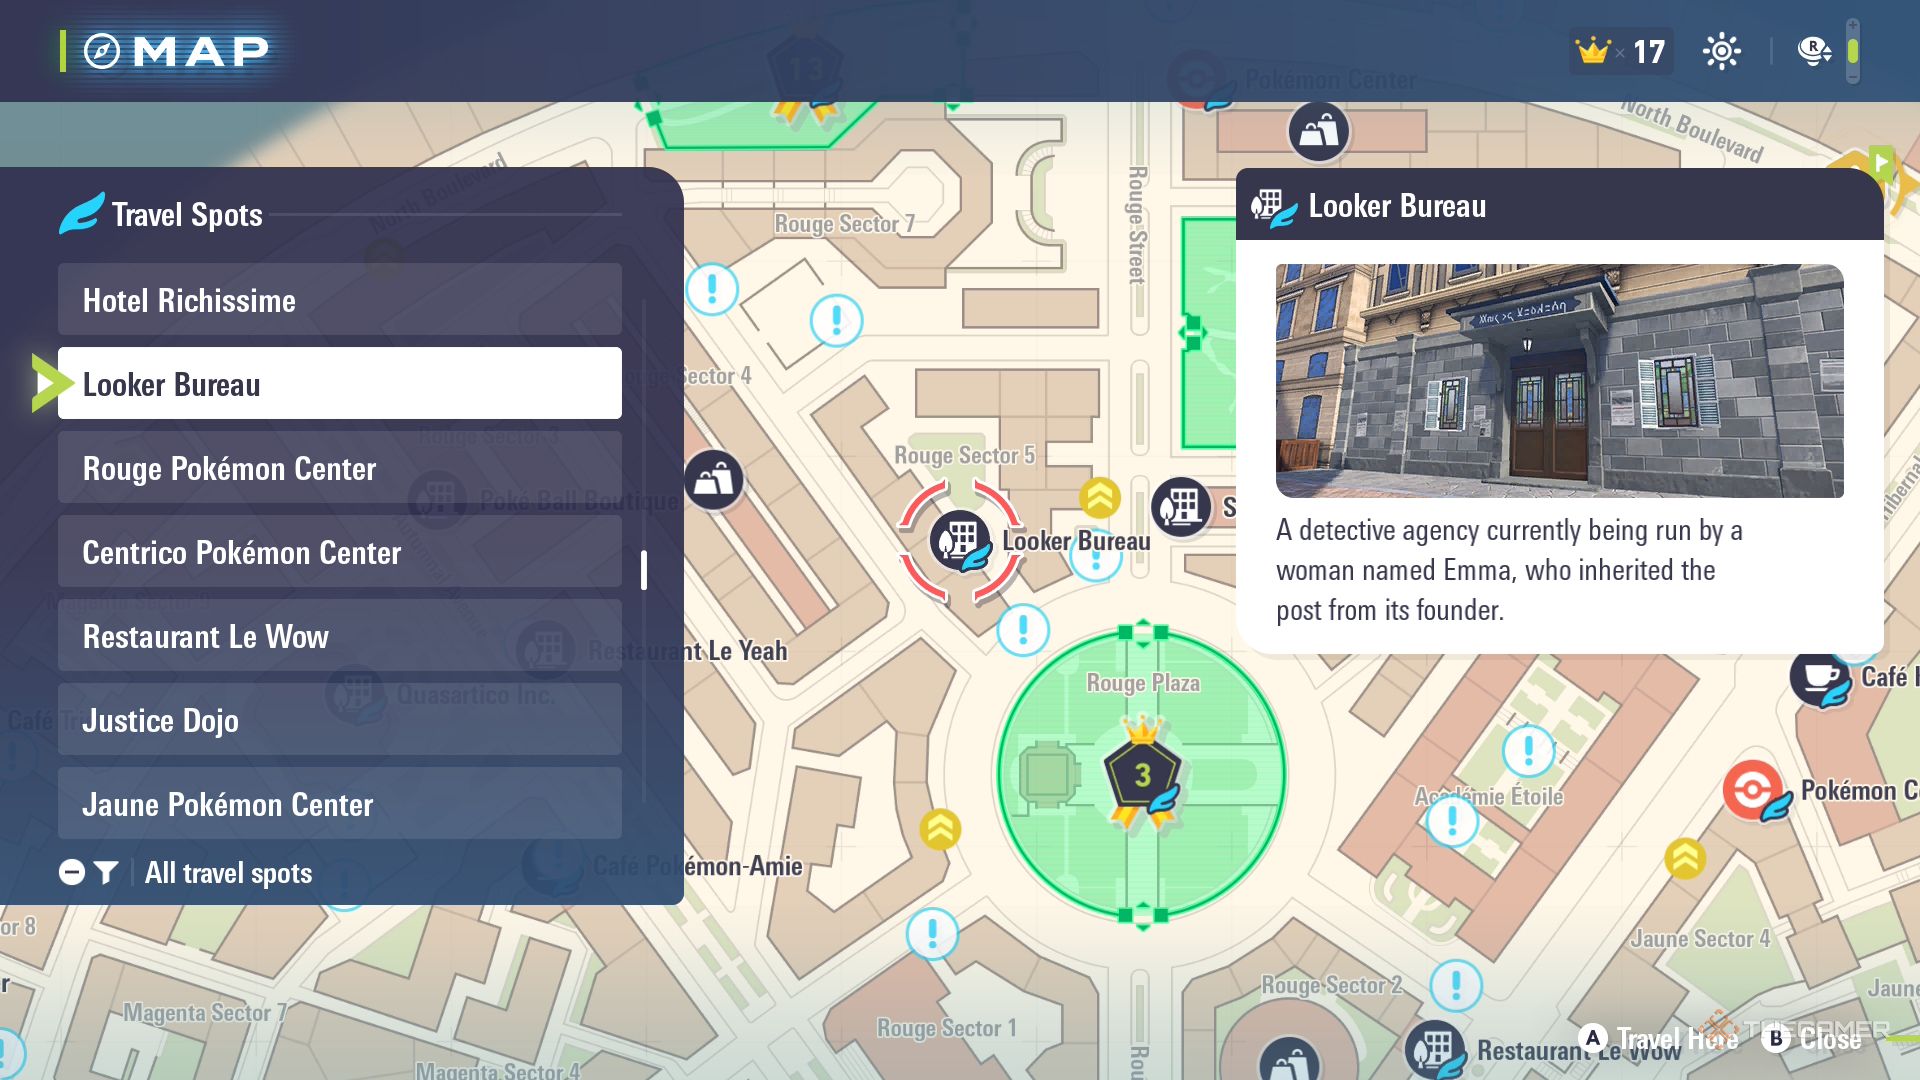Select Rouge Pokémon Center in list
1920x1080 pixels.
point(339,468)
